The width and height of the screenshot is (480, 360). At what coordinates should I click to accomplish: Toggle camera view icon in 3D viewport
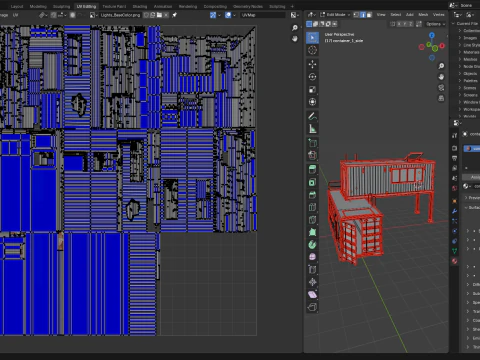point(441,88)
